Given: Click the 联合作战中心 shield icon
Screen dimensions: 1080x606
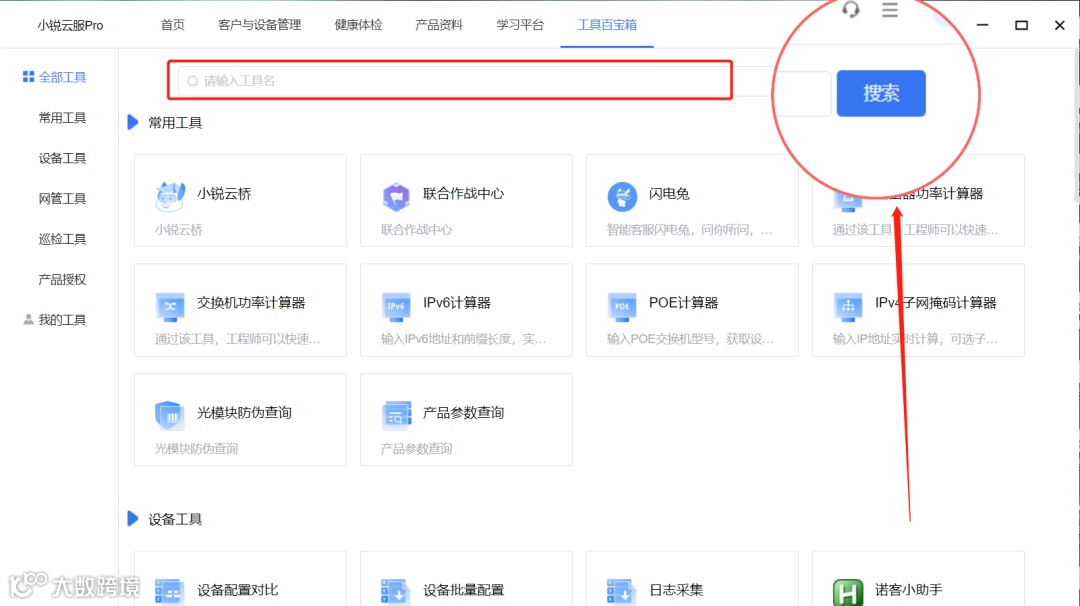Looking at the screenshot, I should point(396,197).
